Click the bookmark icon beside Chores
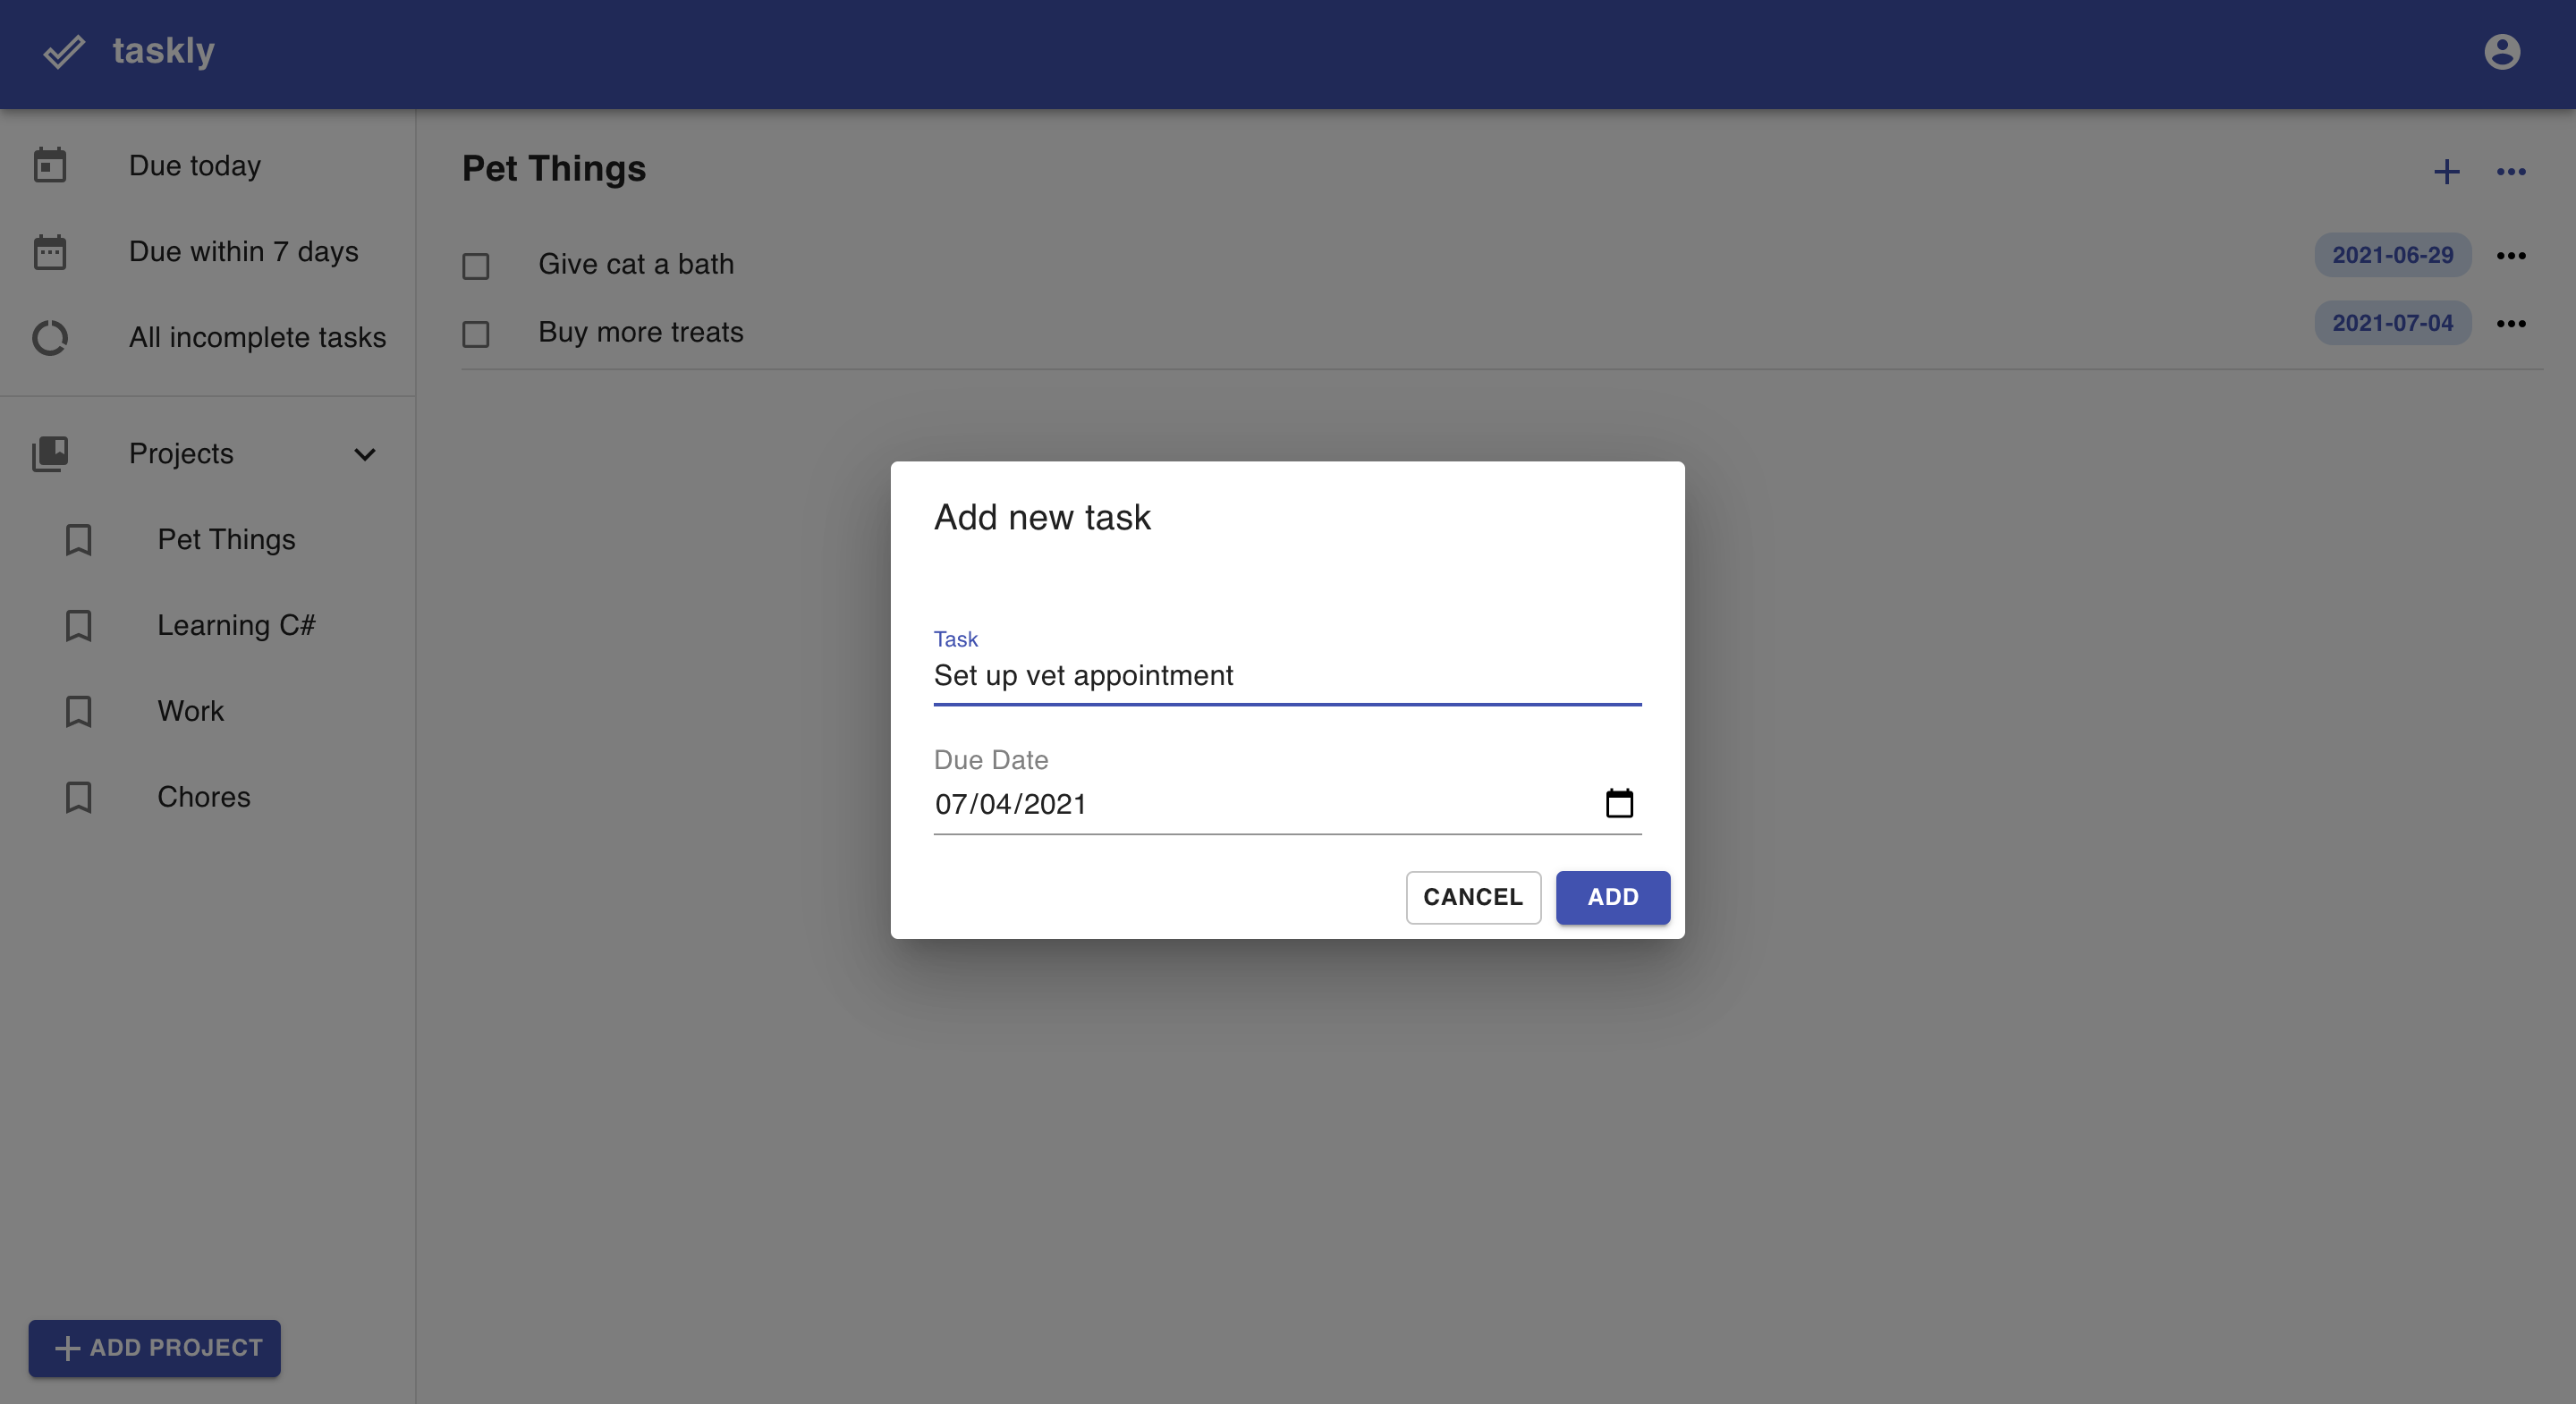The height and width of the screenshot is (1404, 2576). pos(79,797)
